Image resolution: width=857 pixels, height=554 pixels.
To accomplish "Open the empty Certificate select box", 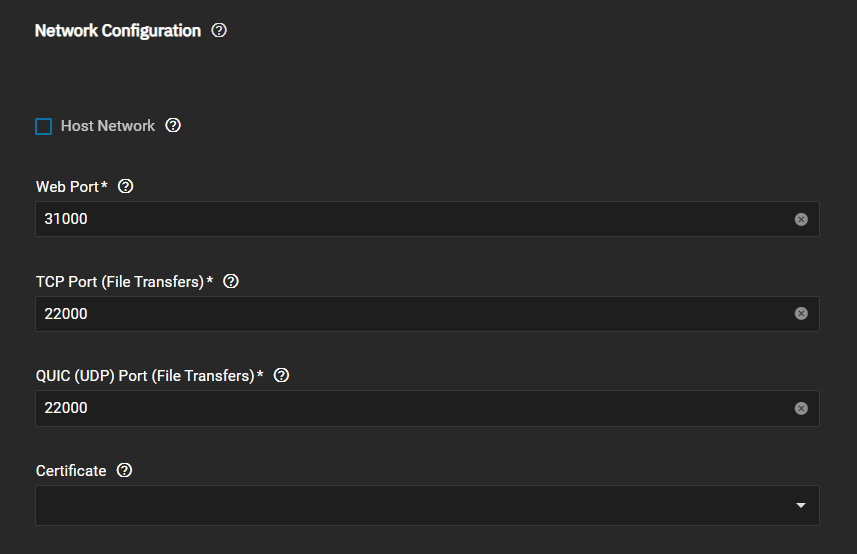I will coord(427,505).
